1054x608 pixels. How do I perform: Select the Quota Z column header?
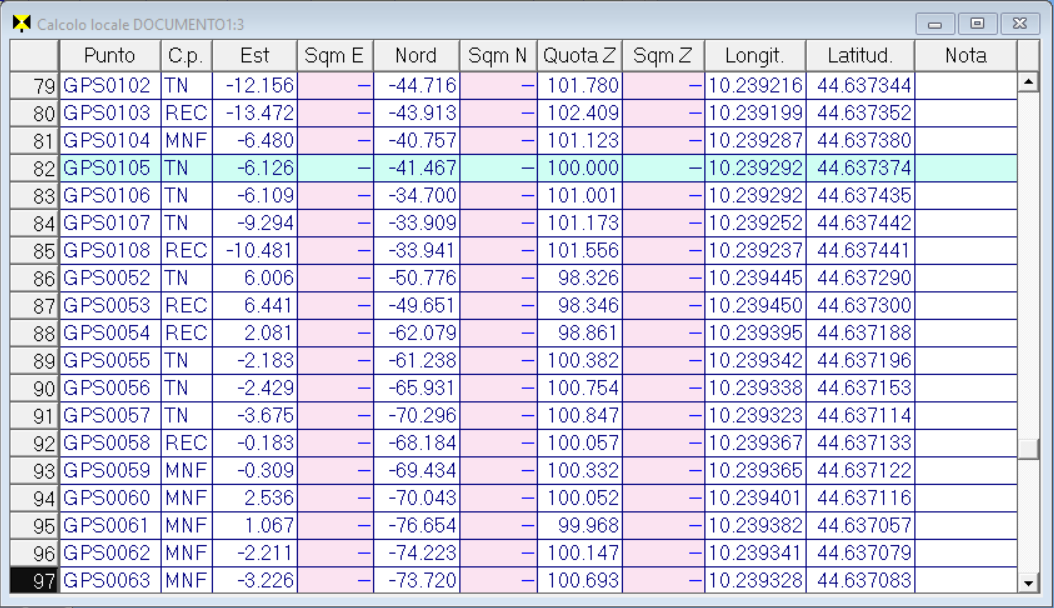tap(579, 56)
